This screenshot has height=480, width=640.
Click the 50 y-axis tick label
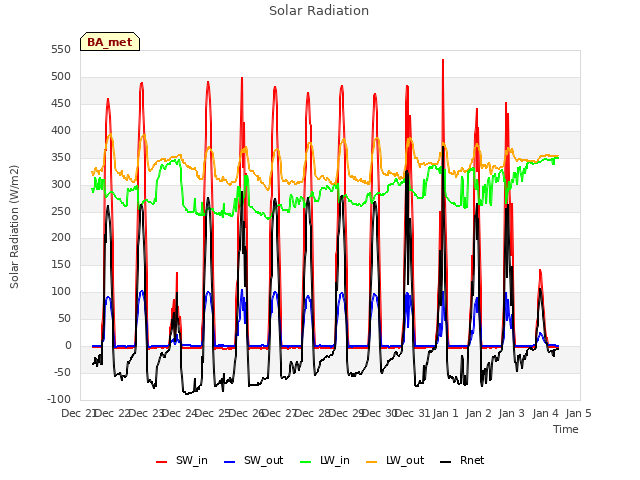[x=64, y=318]
